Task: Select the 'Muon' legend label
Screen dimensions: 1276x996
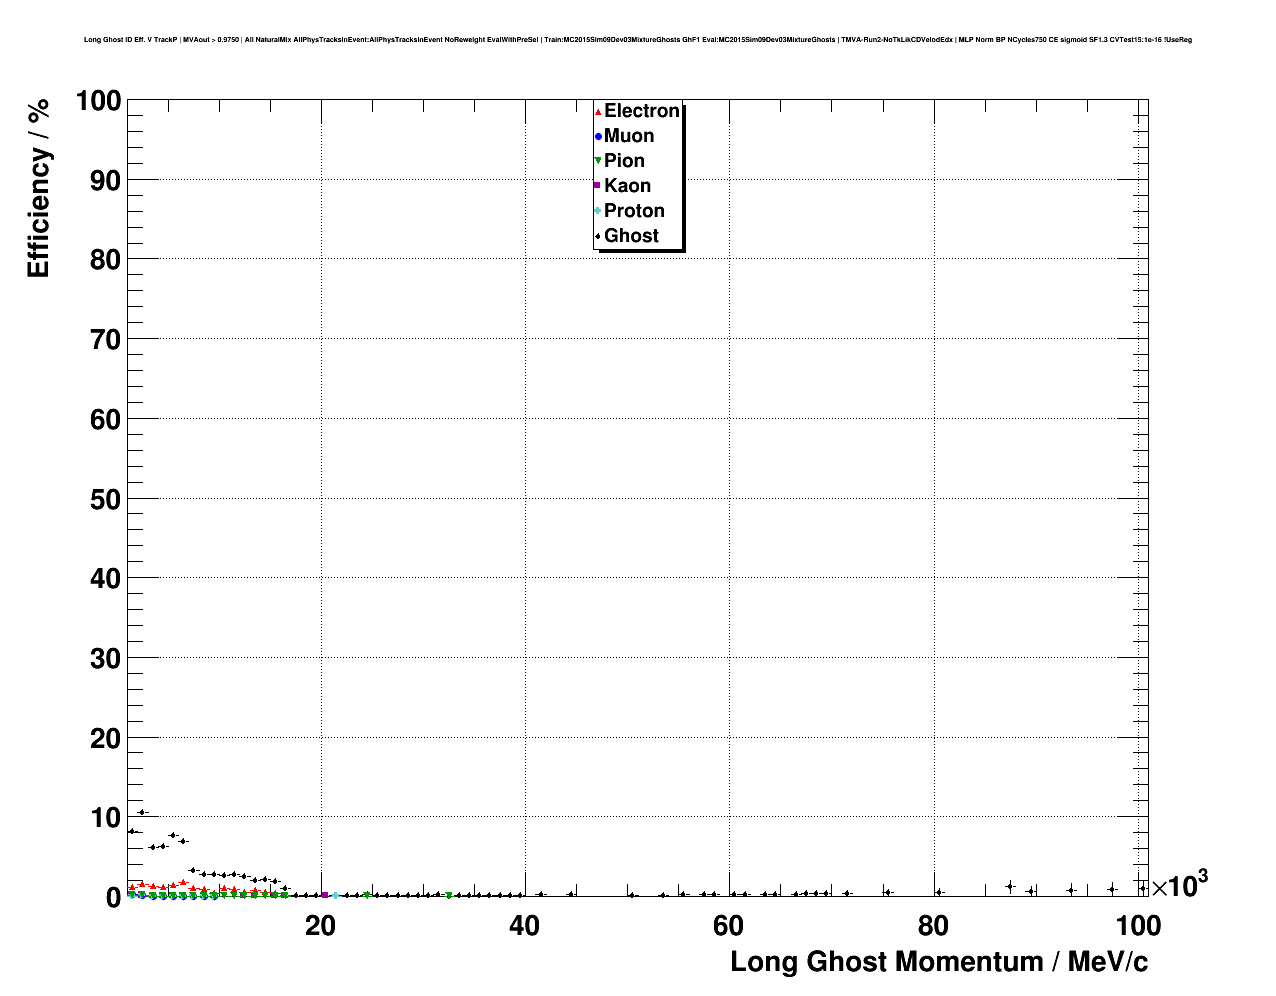Action: (629, 136)
